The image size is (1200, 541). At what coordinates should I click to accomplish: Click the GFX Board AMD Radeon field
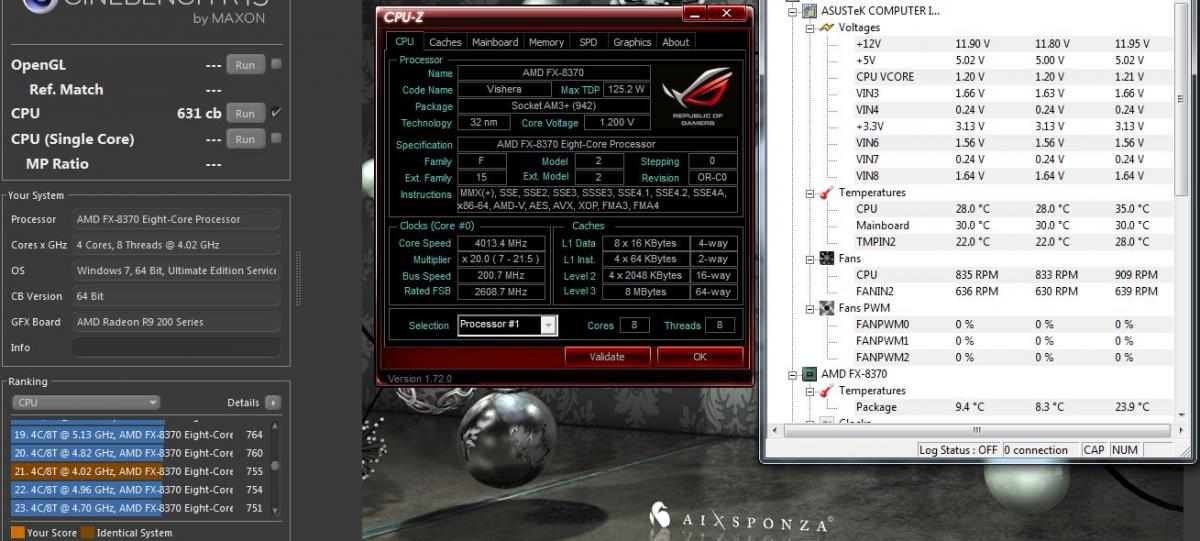[x=175, y=322]
